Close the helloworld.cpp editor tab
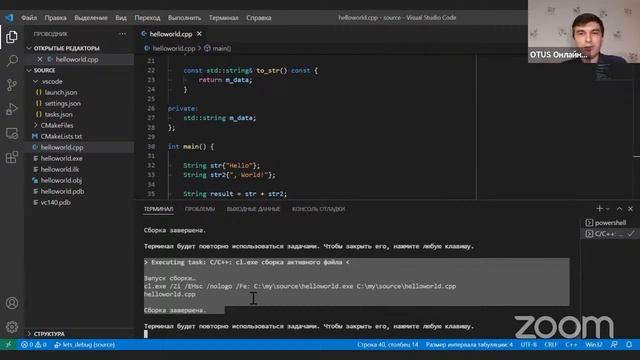Screen dimensions: 640x360 click(x=199, y=34)
